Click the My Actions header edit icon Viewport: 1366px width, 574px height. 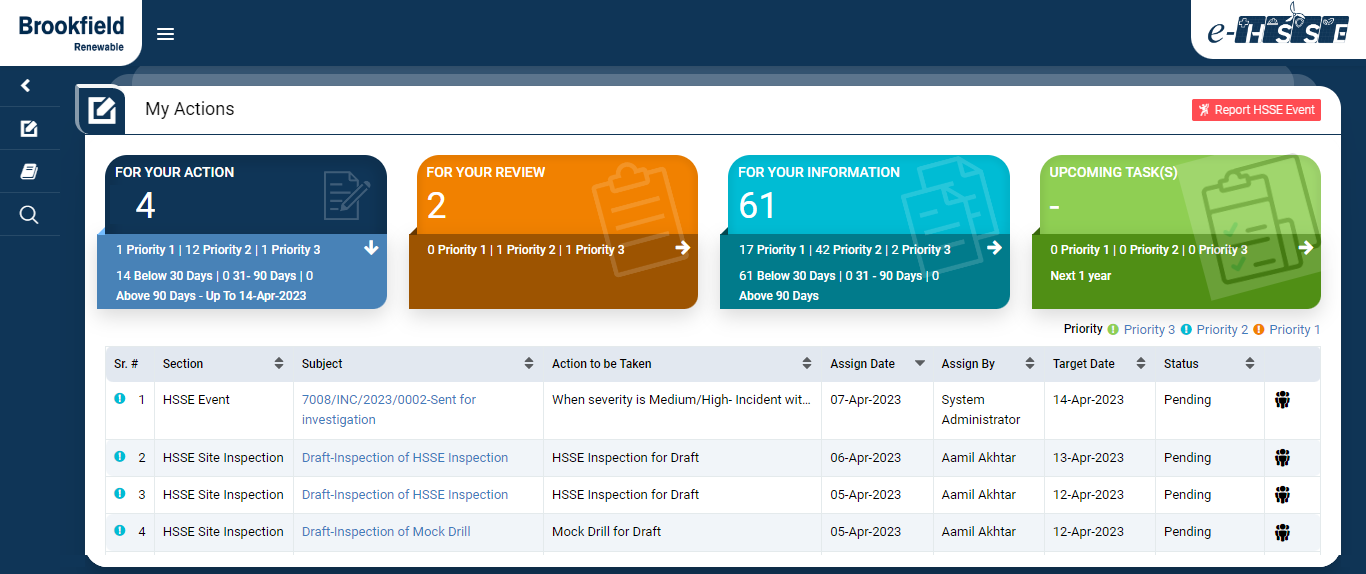101,110
